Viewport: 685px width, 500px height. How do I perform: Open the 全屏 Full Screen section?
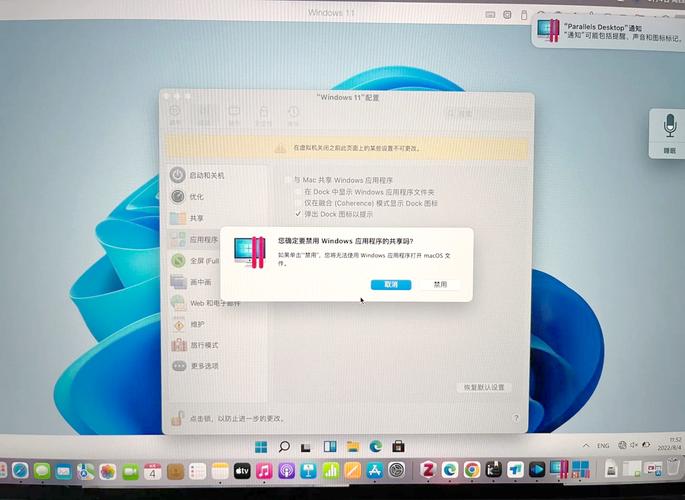pyautogui.click(x=195, y=261)
